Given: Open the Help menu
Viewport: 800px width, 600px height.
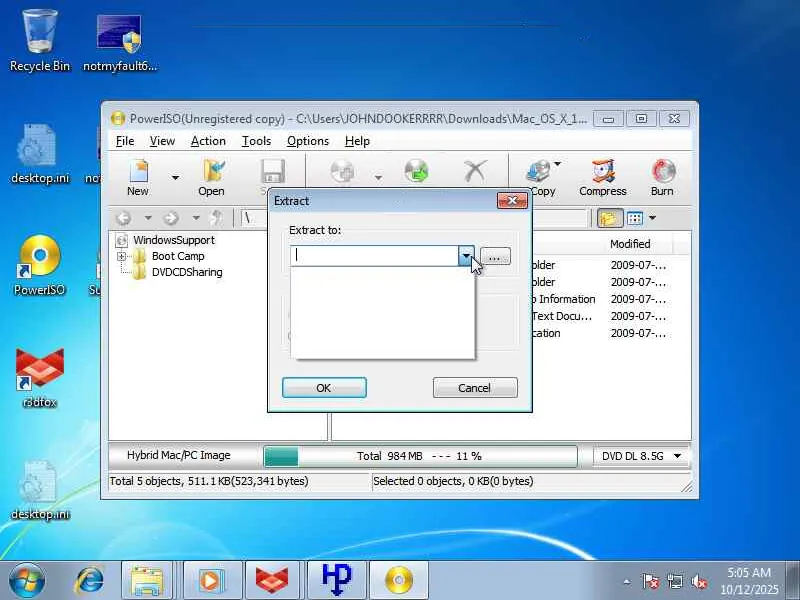Looking at the screenshot, I should pyautogui.click(x=357, y=141).
